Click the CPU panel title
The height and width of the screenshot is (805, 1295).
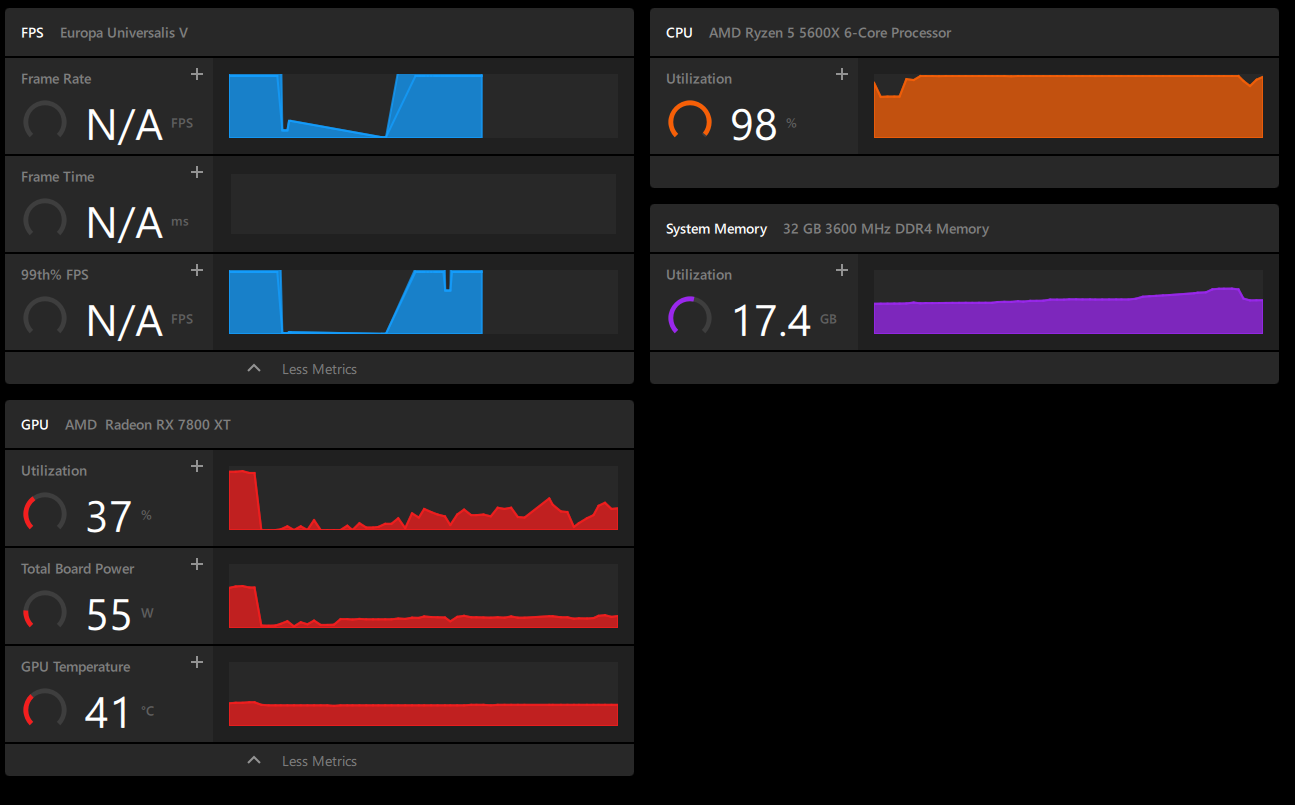679,33
